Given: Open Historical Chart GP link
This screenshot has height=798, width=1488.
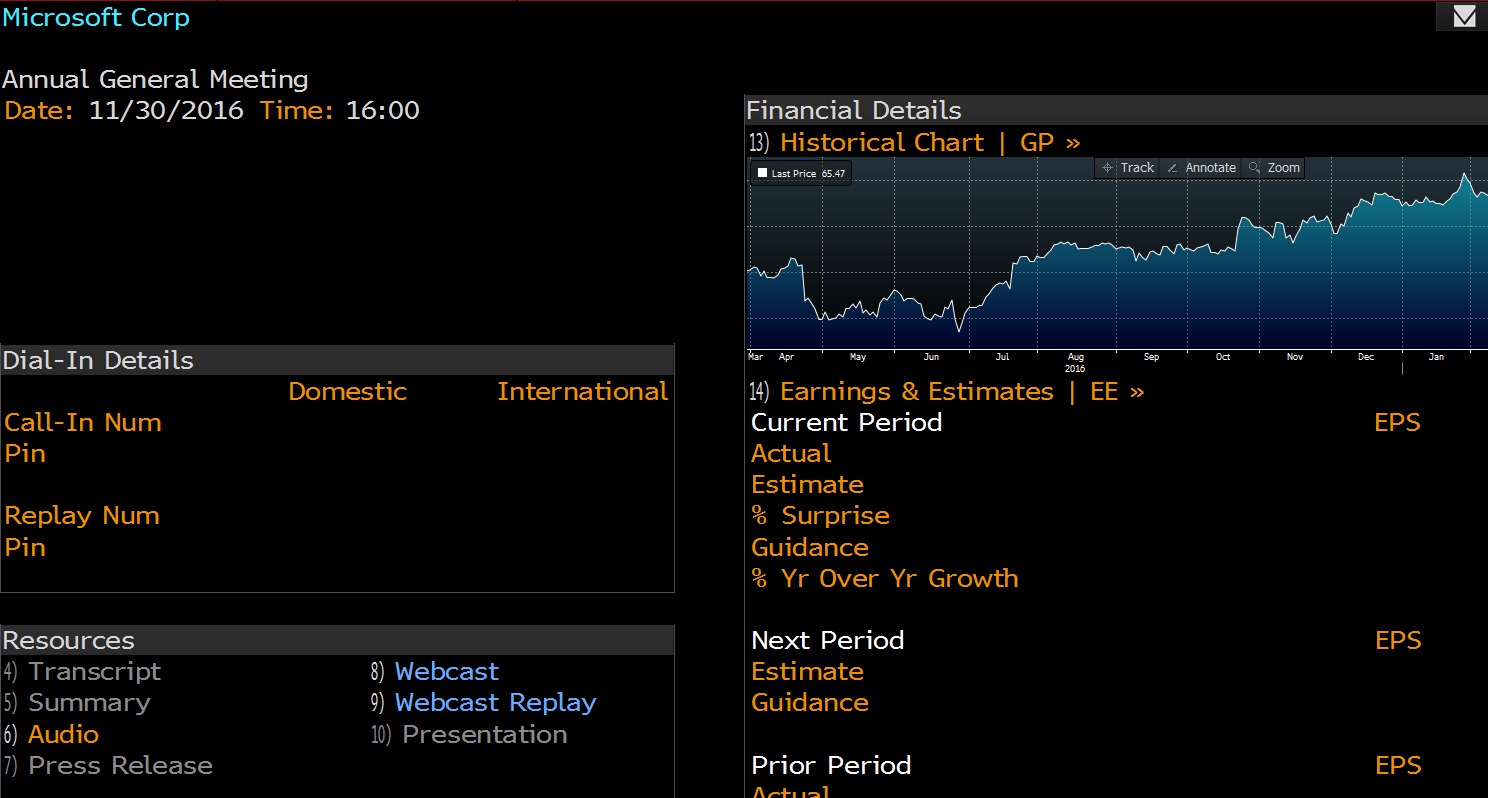Looking at the screenshot, I should (x=929, y=142).
